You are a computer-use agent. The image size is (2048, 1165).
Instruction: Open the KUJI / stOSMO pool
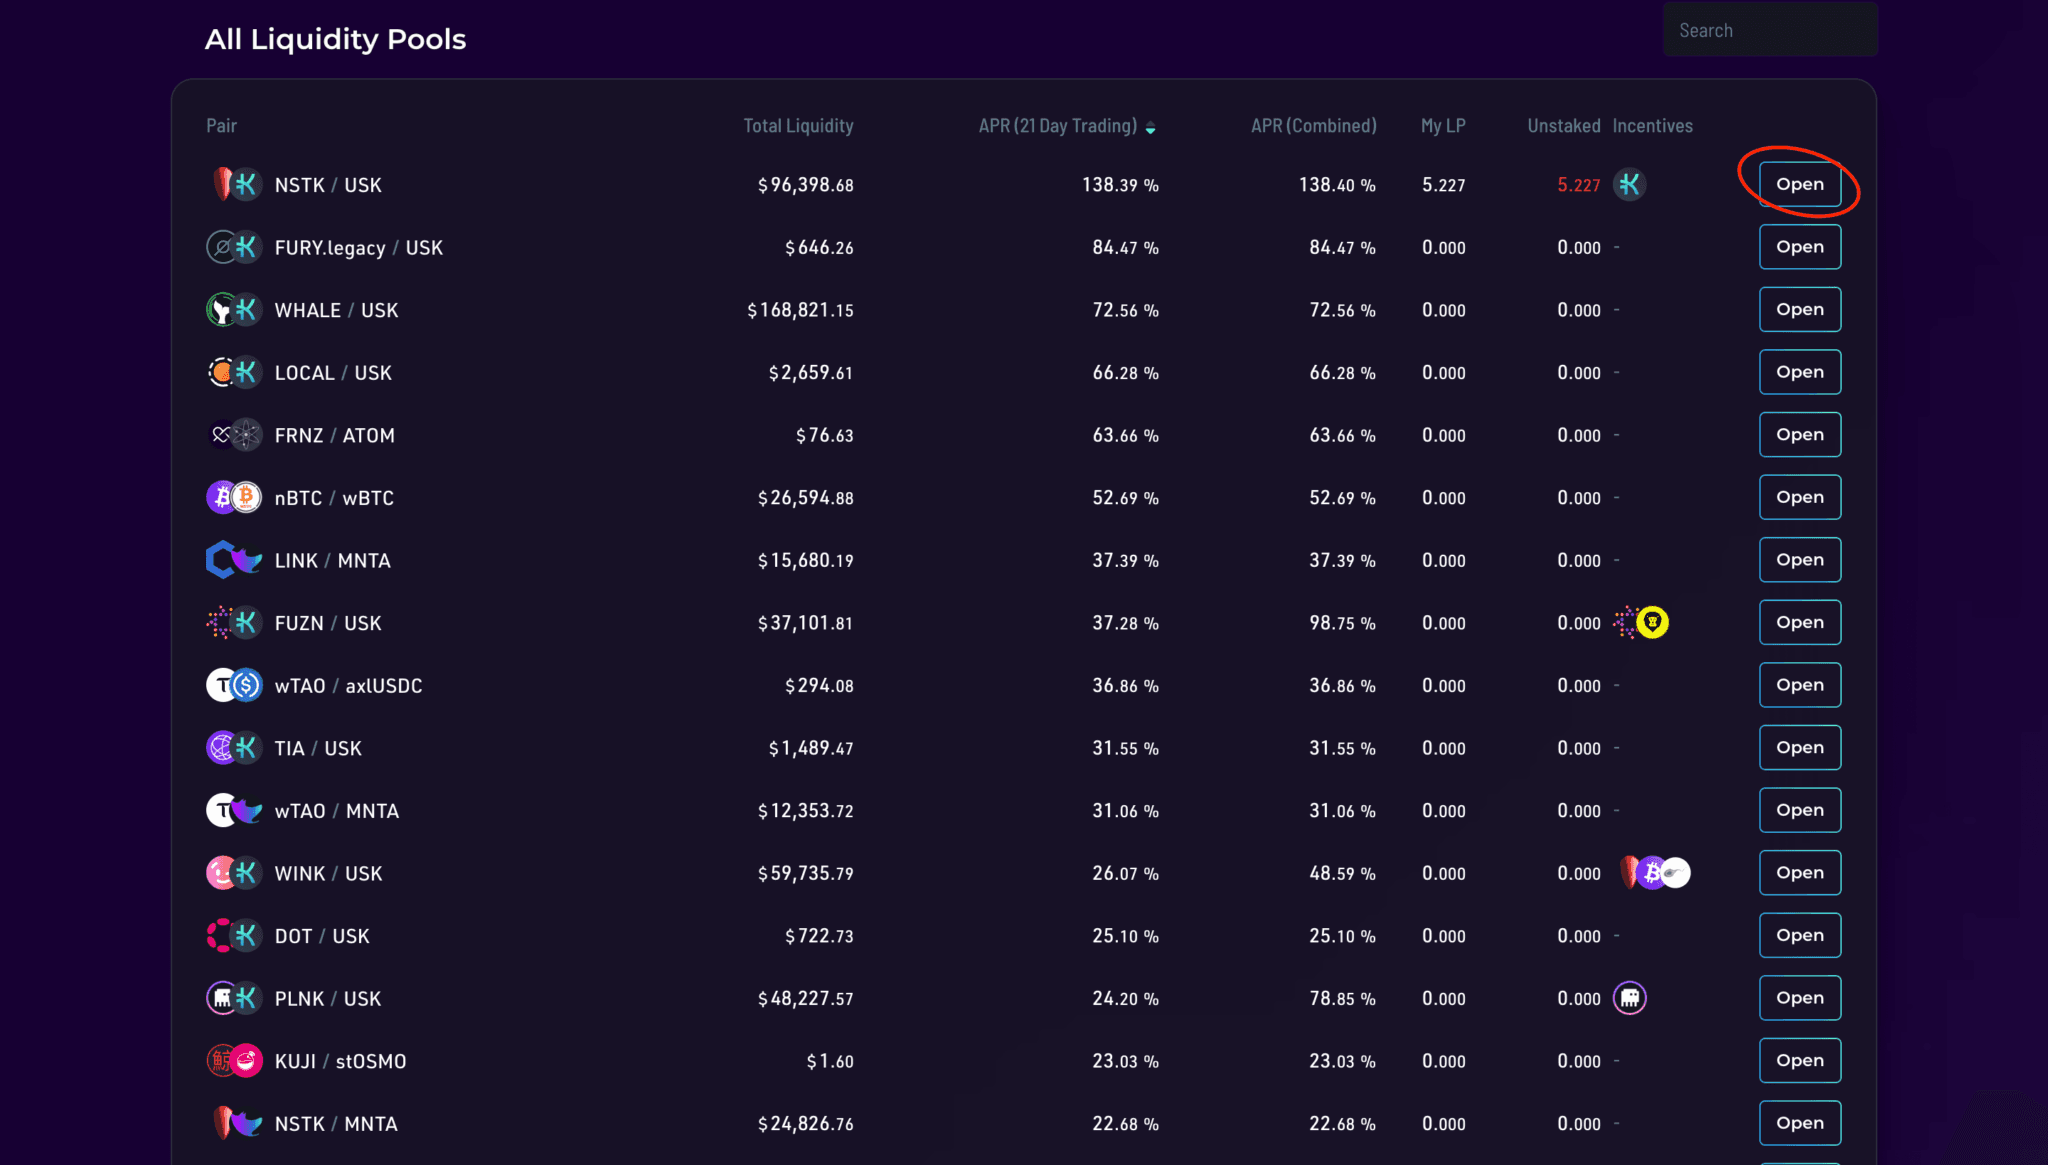click(1800, 1061)
